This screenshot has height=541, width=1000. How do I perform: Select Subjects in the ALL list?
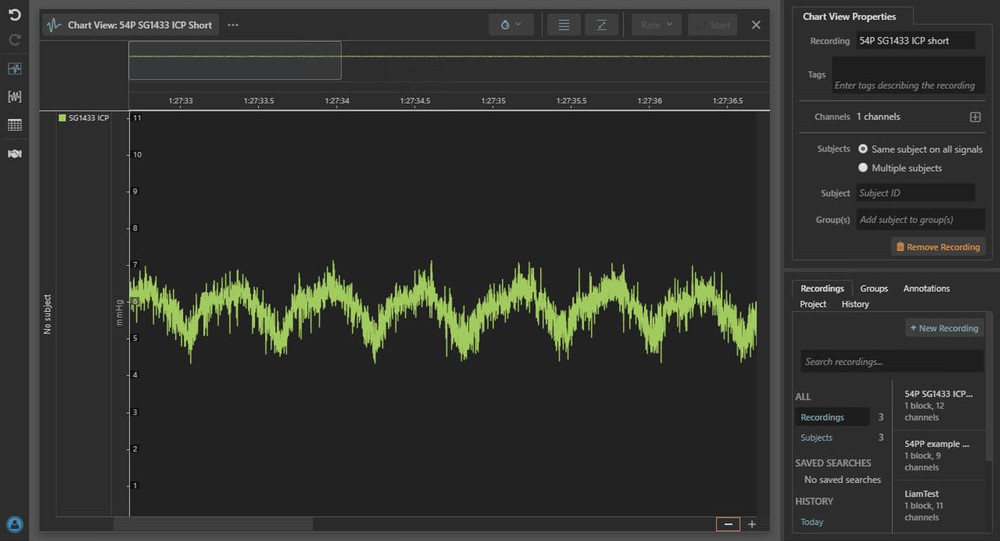click(x=817, y=438)
